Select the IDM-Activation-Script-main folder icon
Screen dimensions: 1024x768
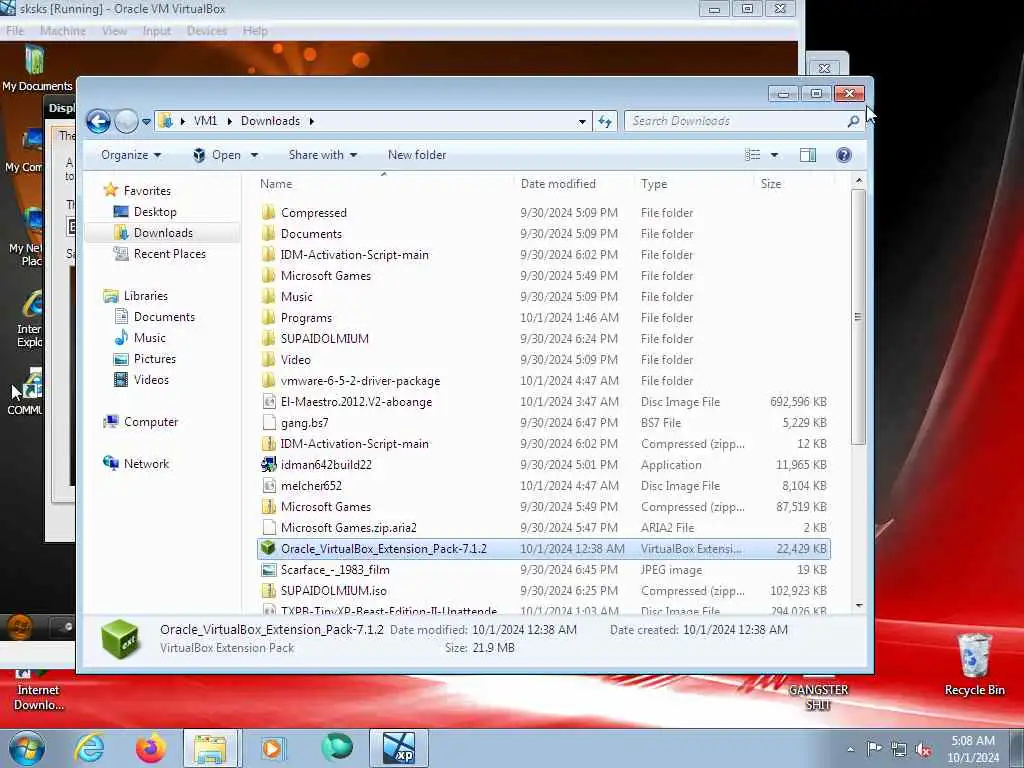tap(268, 255)
